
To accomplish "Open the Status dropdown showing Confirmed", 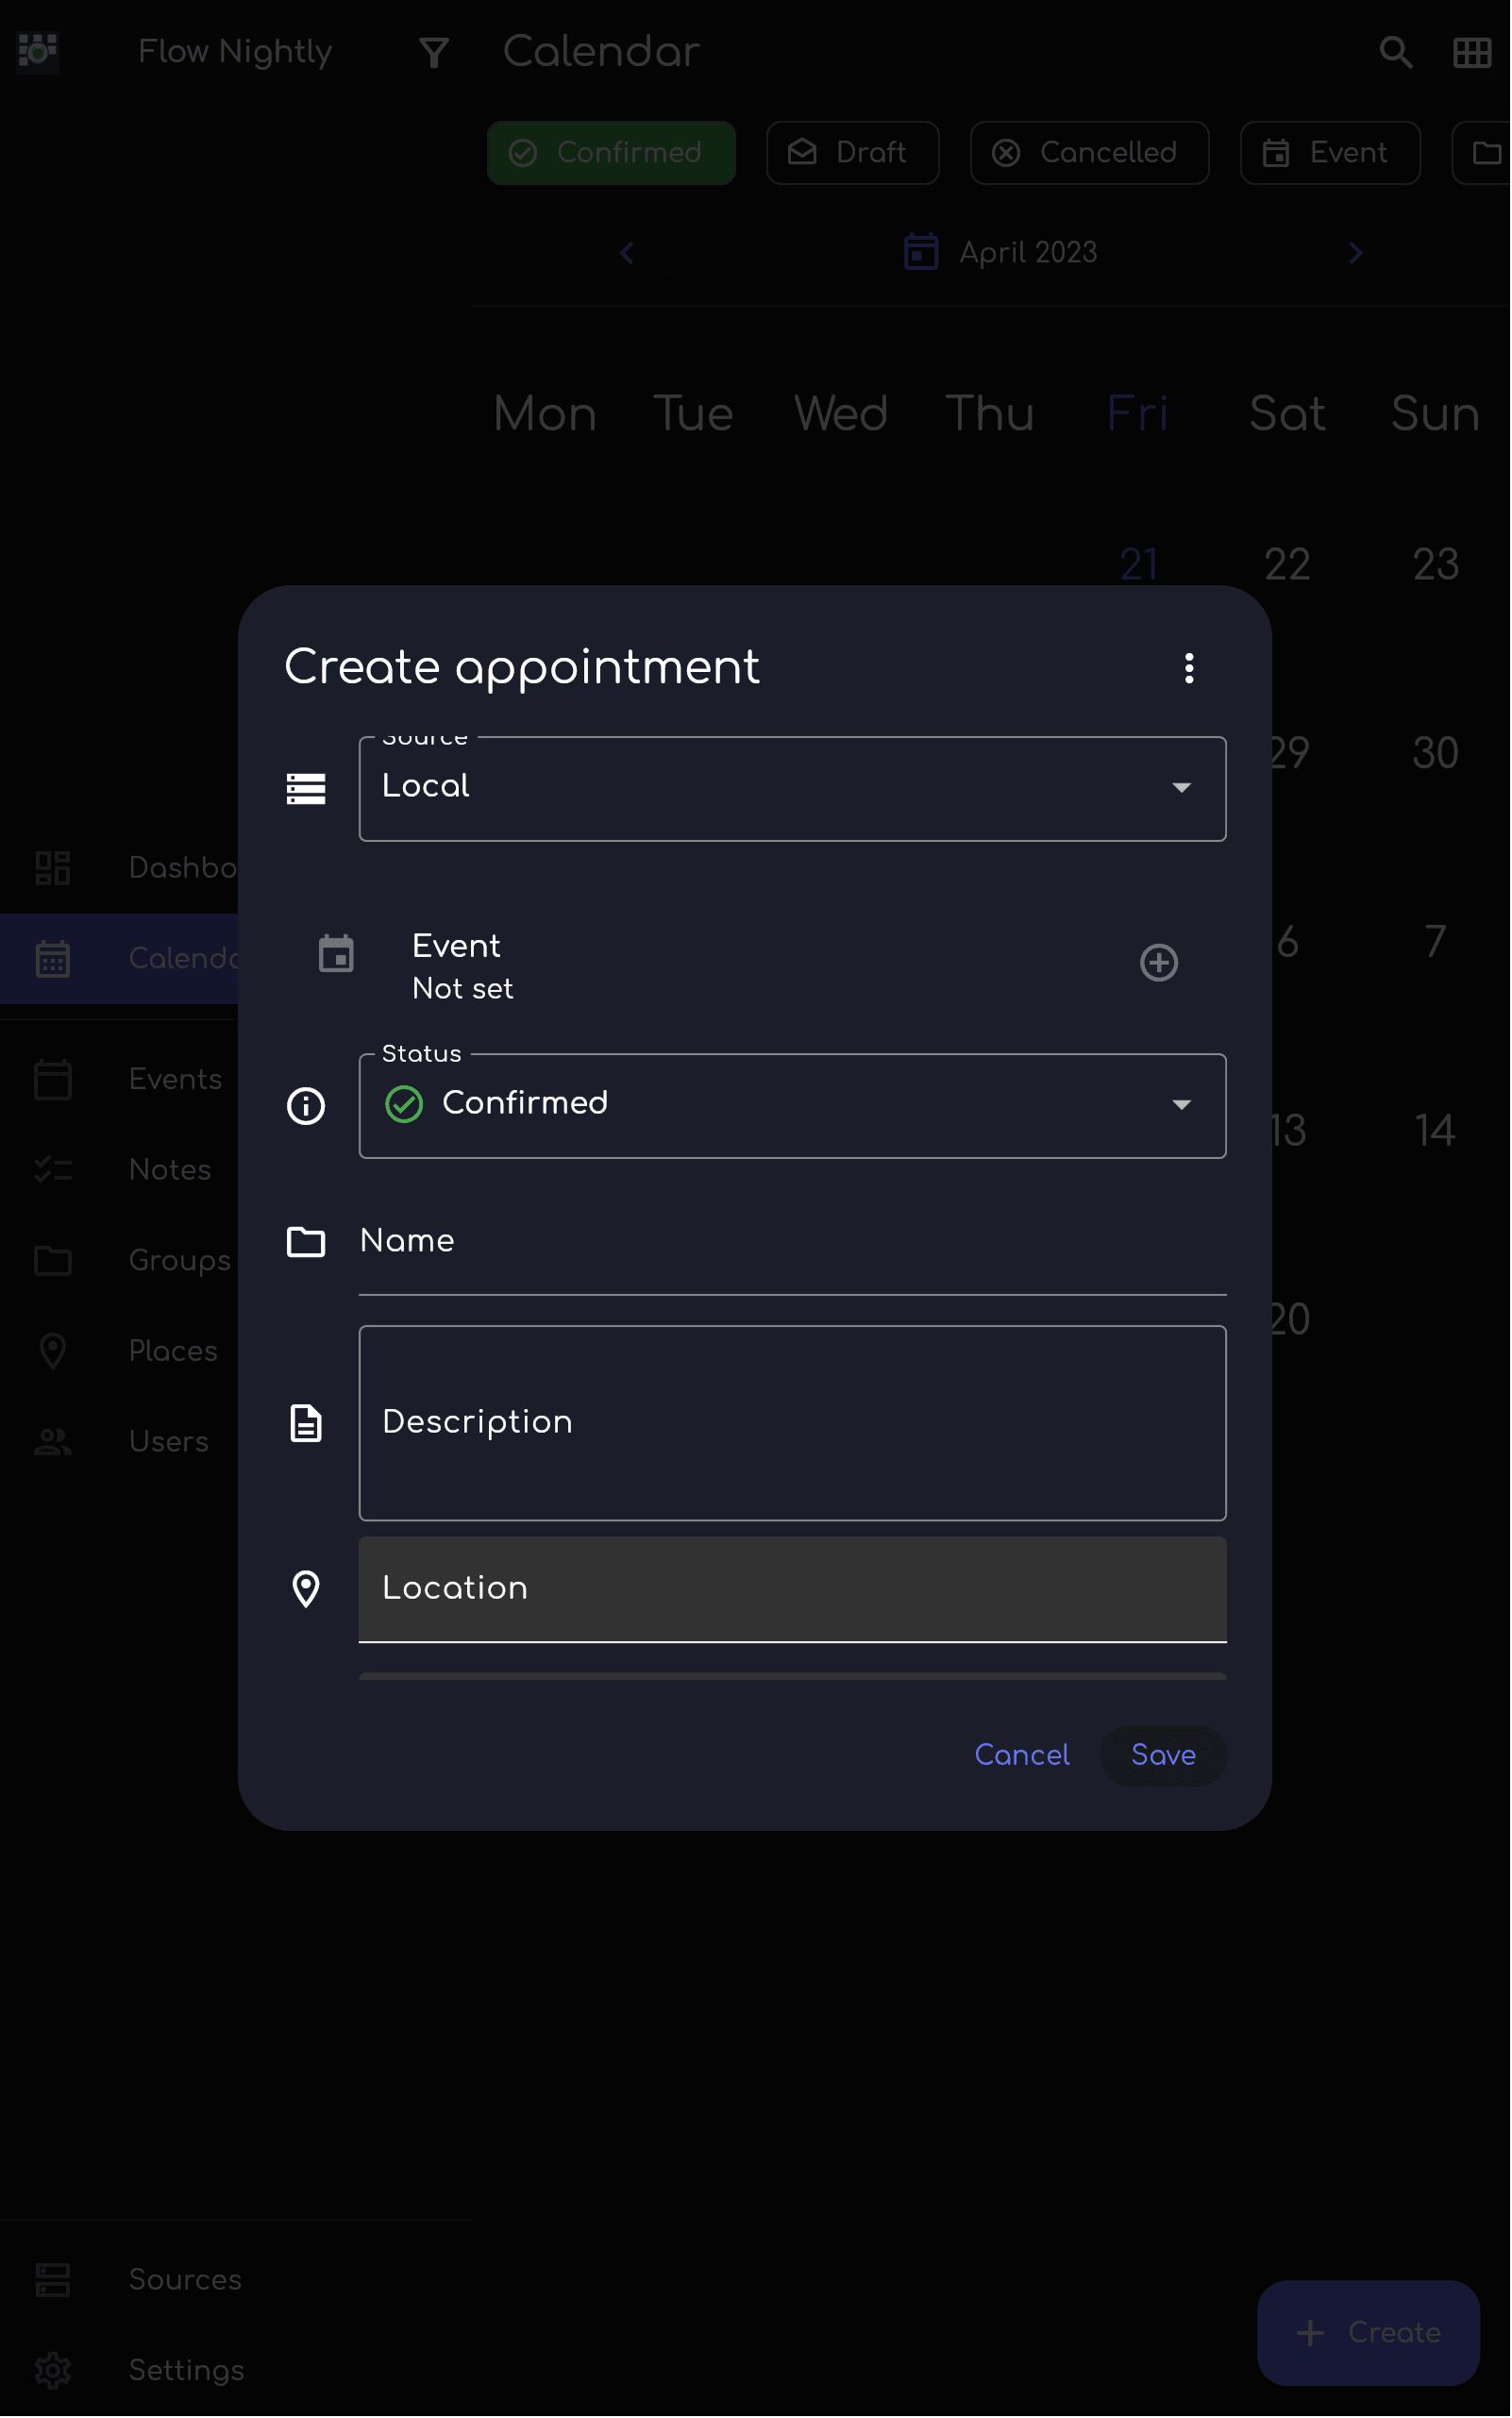I will [792, 1105].
